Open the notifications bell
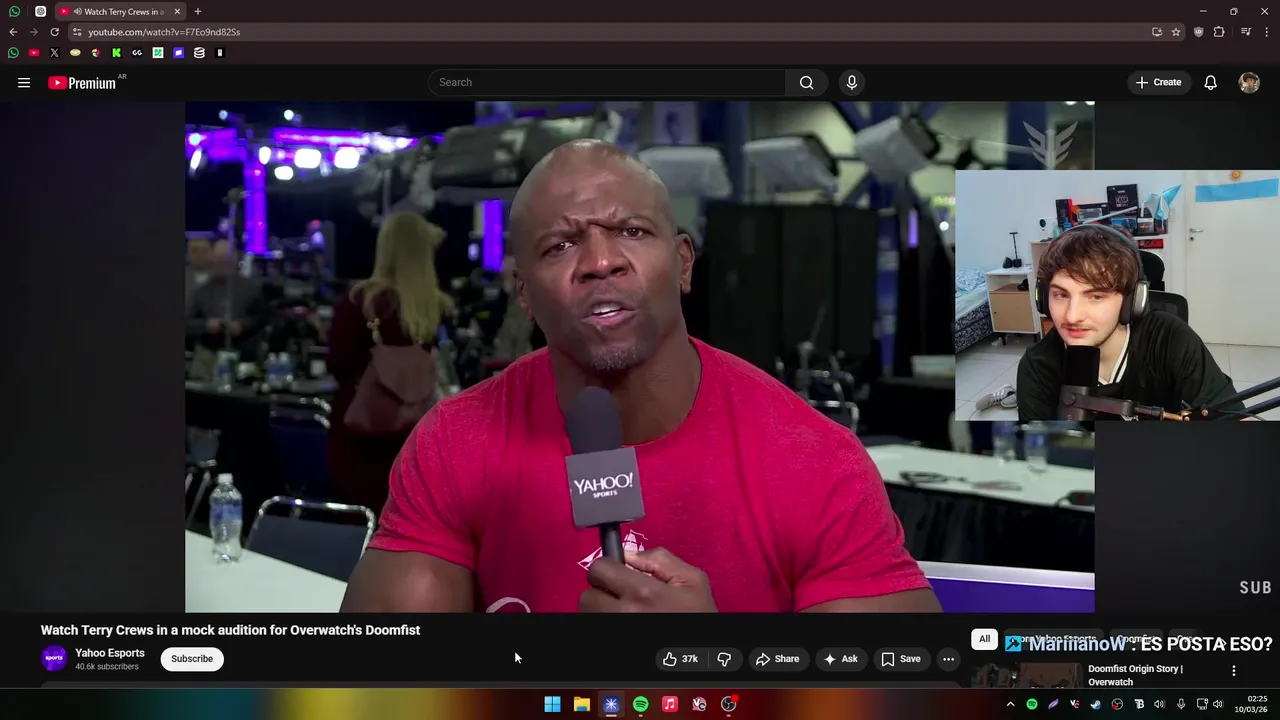Viewport: 1280px width, 720px height. click(1210, 83)
